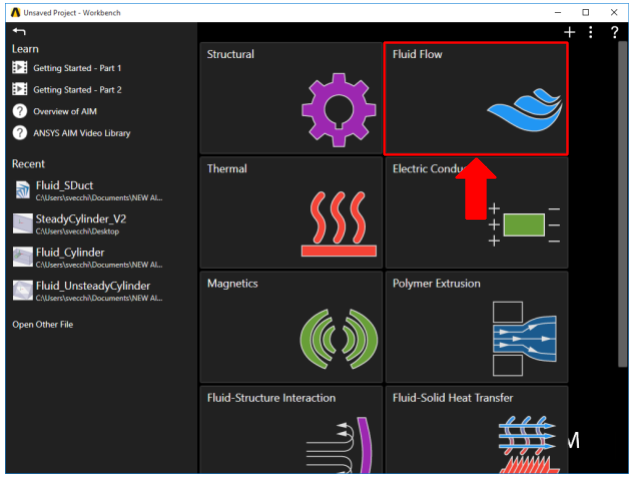Viewport: 633px width, 477px height.
Task: Click the Fluid-Solid Heat Transfer template icon
Action: tap(528, 444)
